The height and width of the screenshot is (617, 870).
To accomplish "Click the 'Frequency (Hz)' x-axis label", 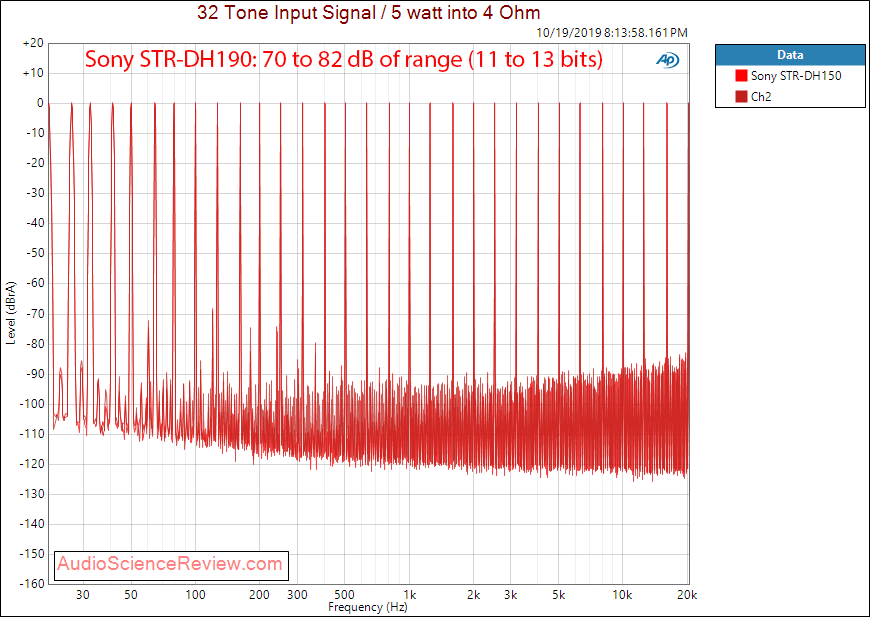I will tap(368, 607).
